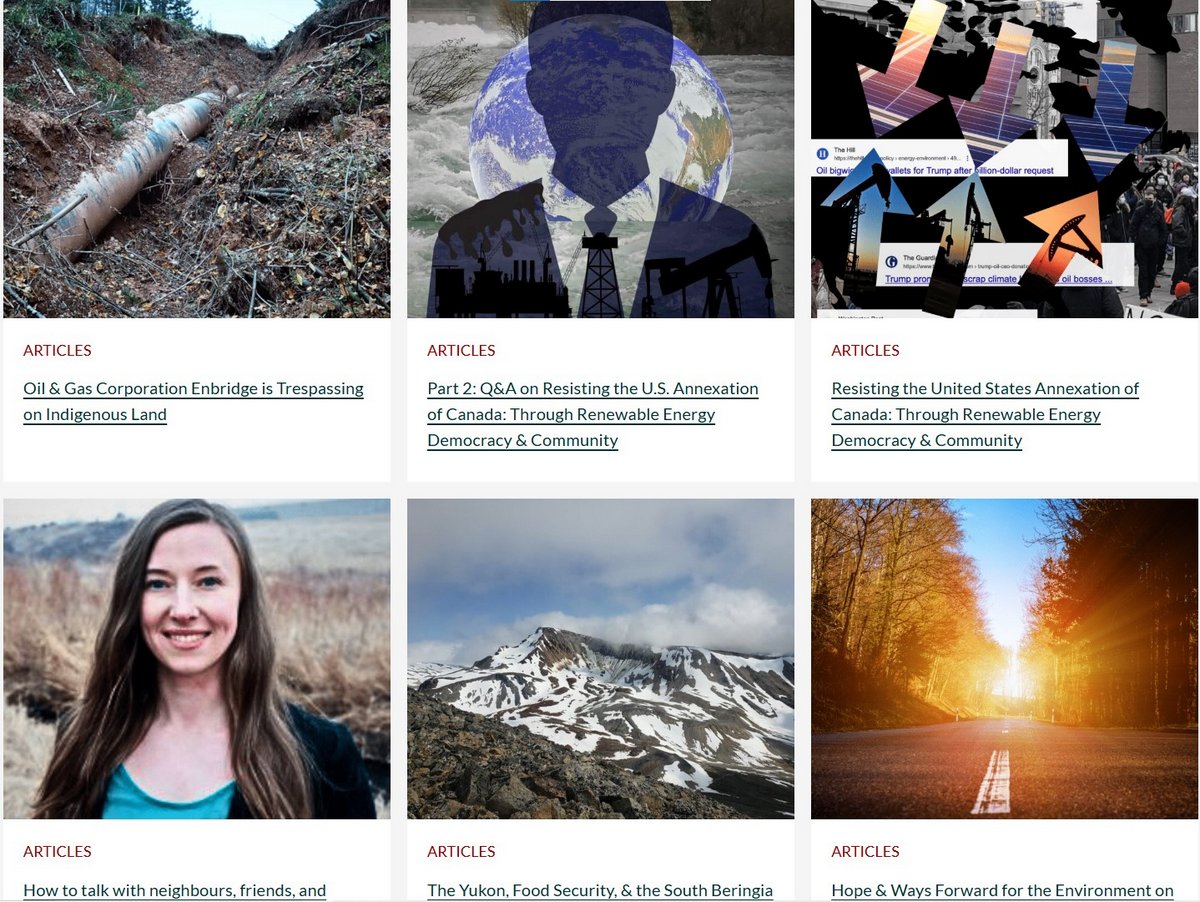Open the snowy mountain landscape photo
This screenshot has width=1200, height=902.
tap(601, 659)
